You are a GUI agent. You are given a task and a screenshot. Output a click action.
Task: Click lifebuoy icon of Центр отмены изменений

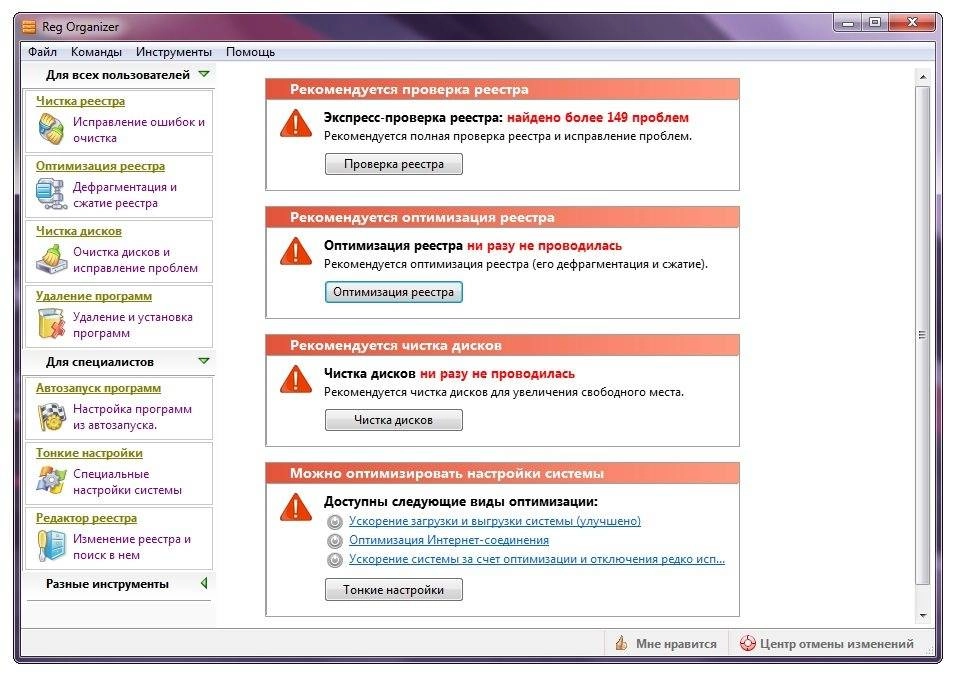click(x=748, y=643)
